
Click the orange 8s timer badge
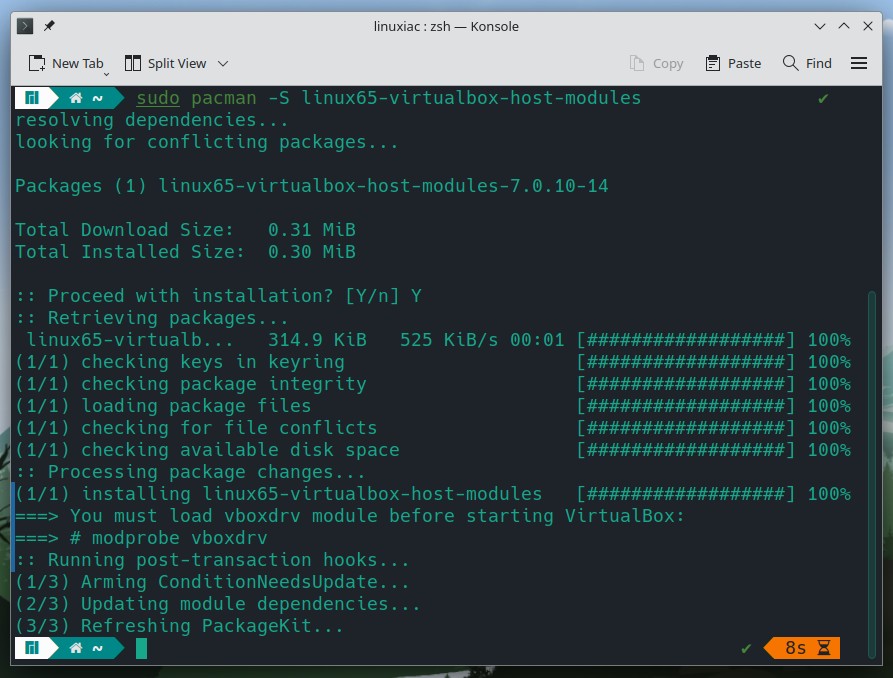[802, 648]
